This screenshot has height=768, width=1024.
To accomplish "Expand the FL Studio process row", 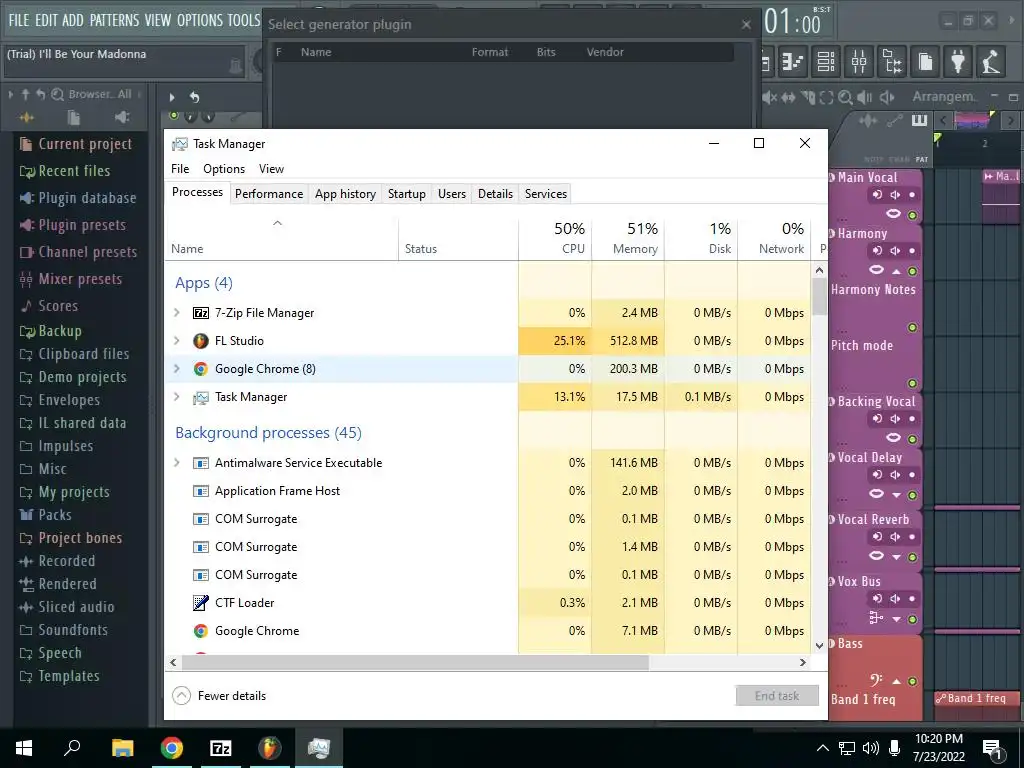I will pos(177,341).
